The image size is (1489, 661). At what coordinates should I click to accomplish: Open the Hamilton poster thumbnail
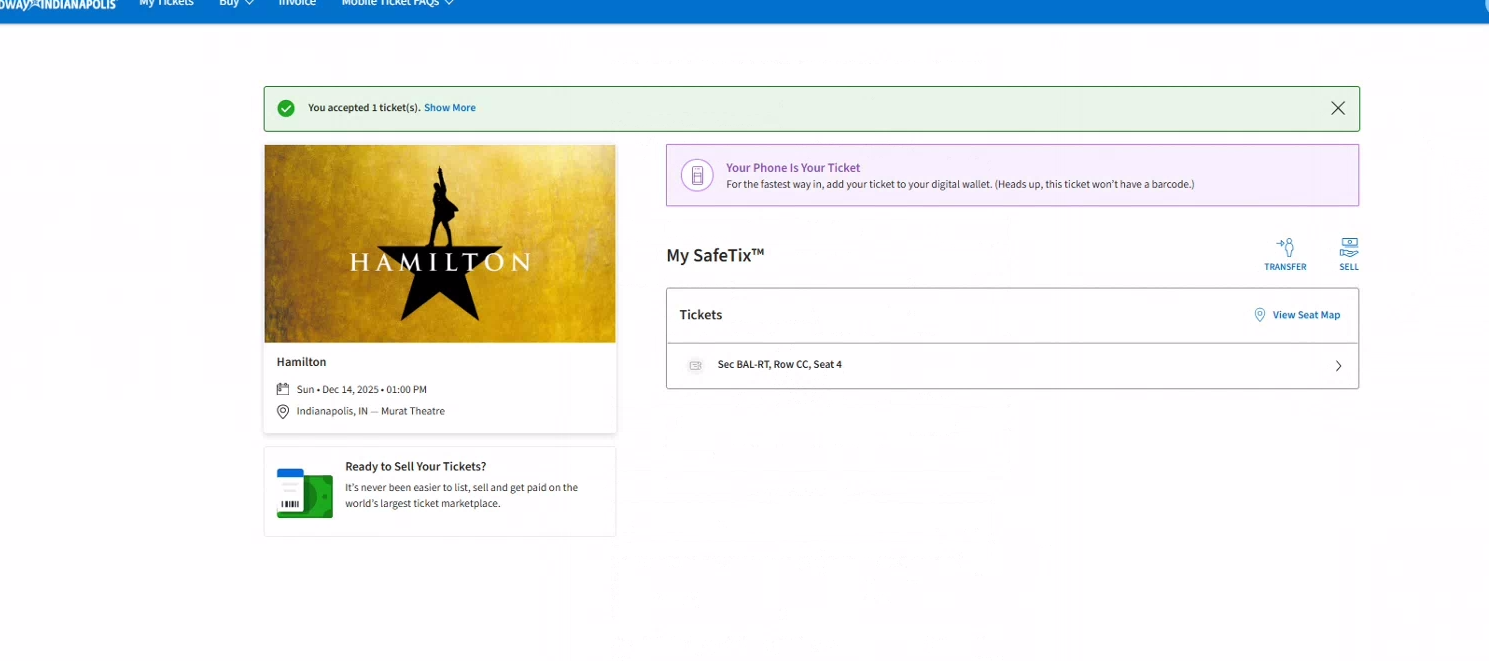pyautogui.click(x=440, y=244)
